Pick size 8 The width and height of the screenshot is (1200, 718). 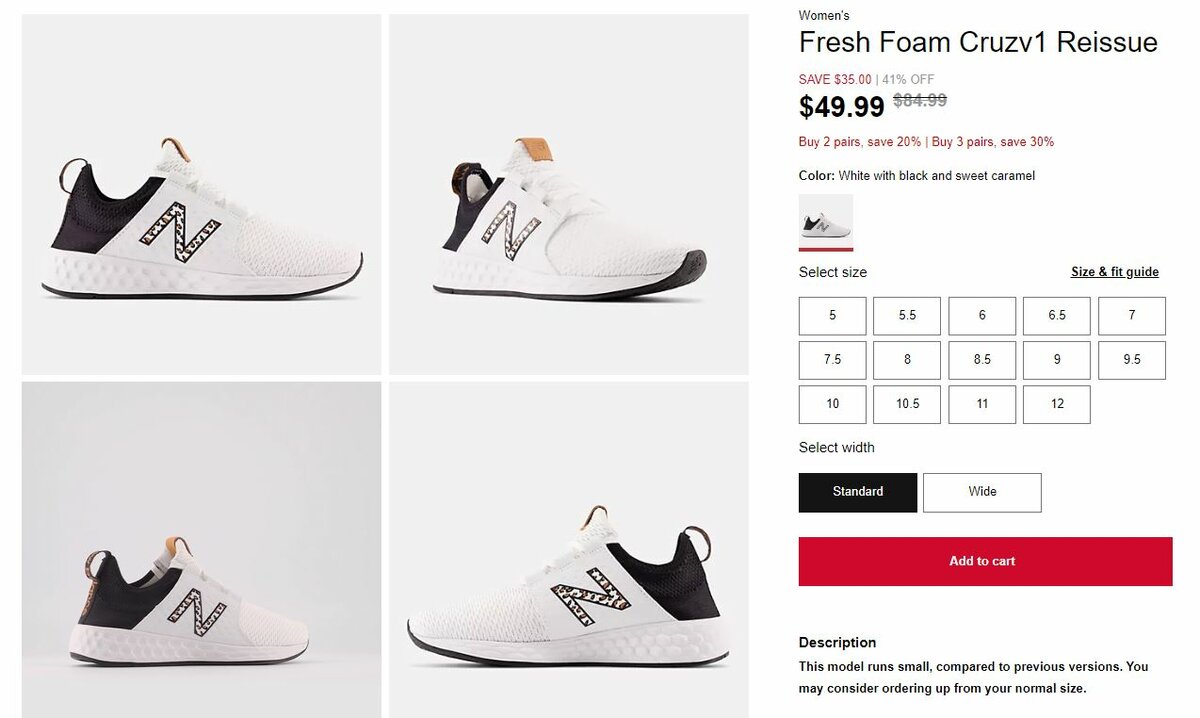point(907,360)
